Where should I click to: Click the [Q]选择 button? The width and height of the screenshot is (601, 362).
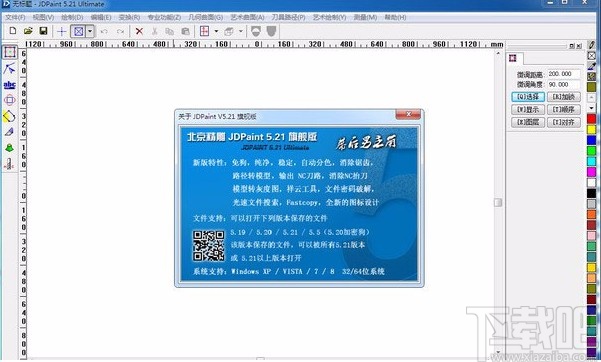(x=528, y=97)
